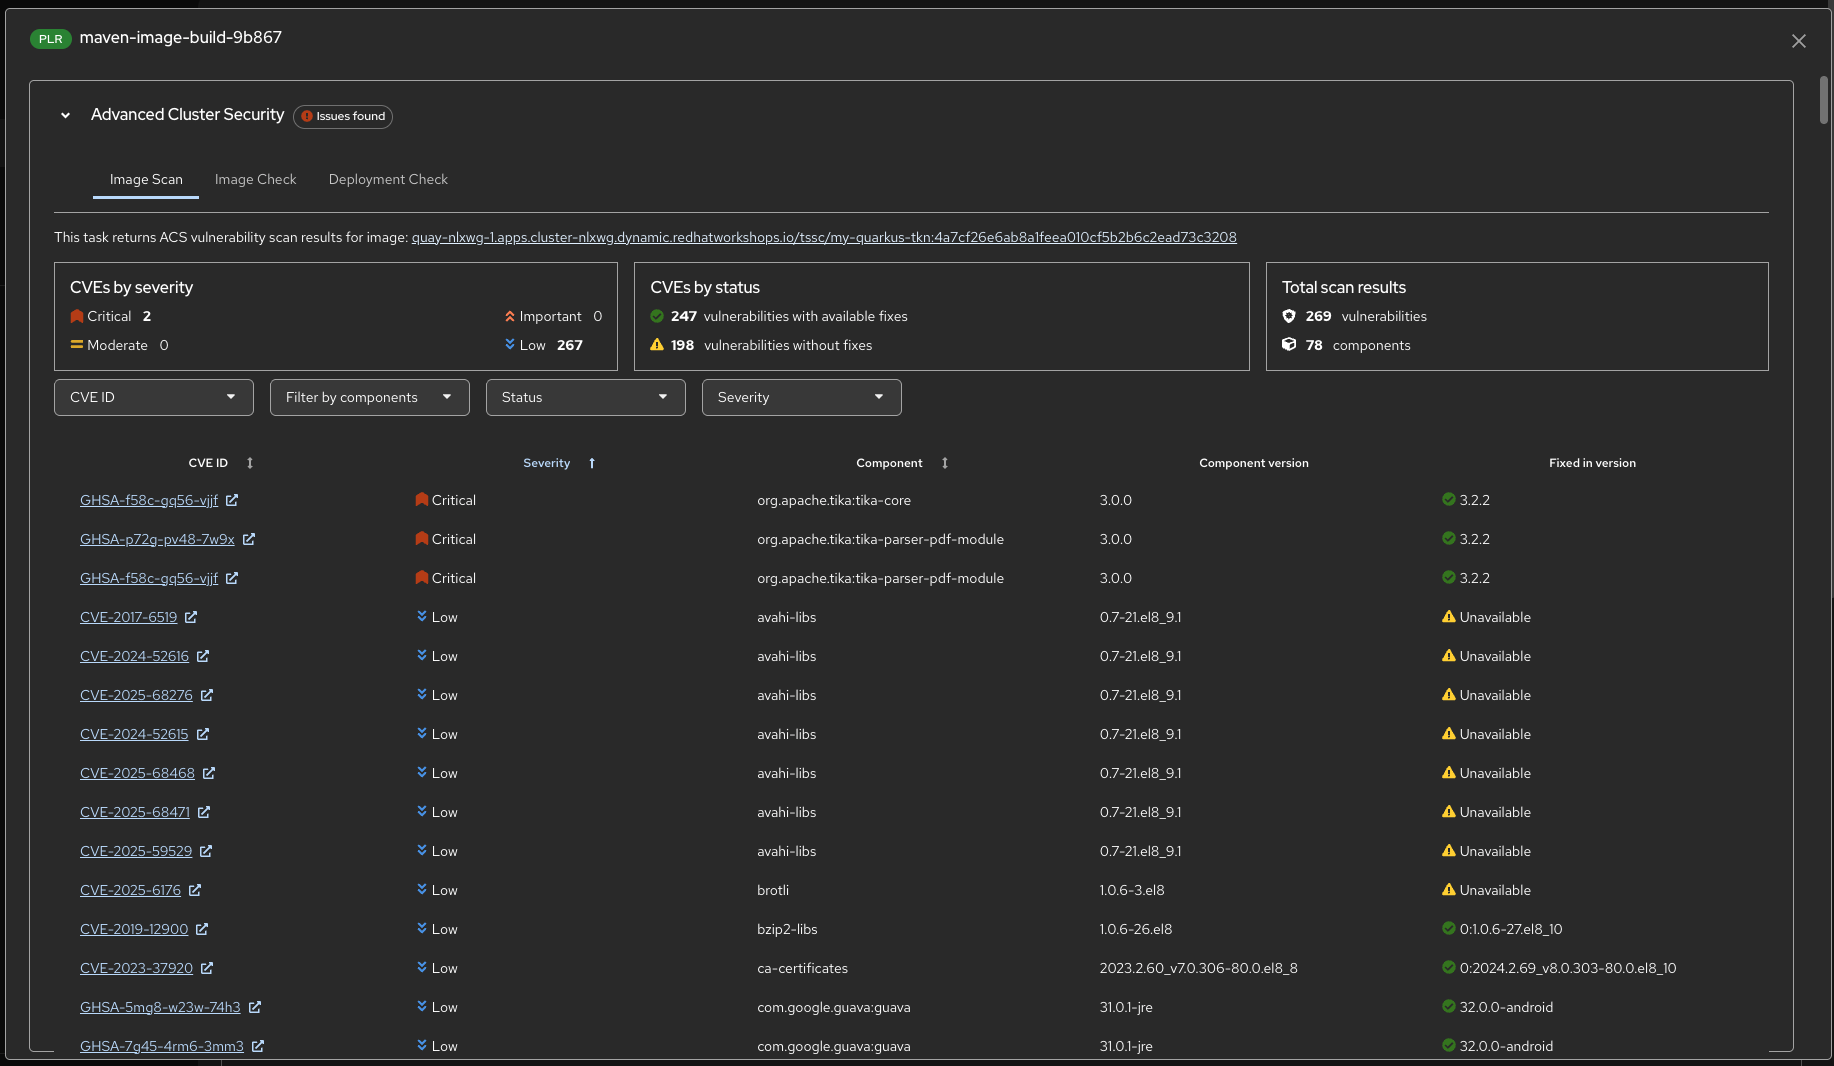Sort by Component column icon

(944, 463)
